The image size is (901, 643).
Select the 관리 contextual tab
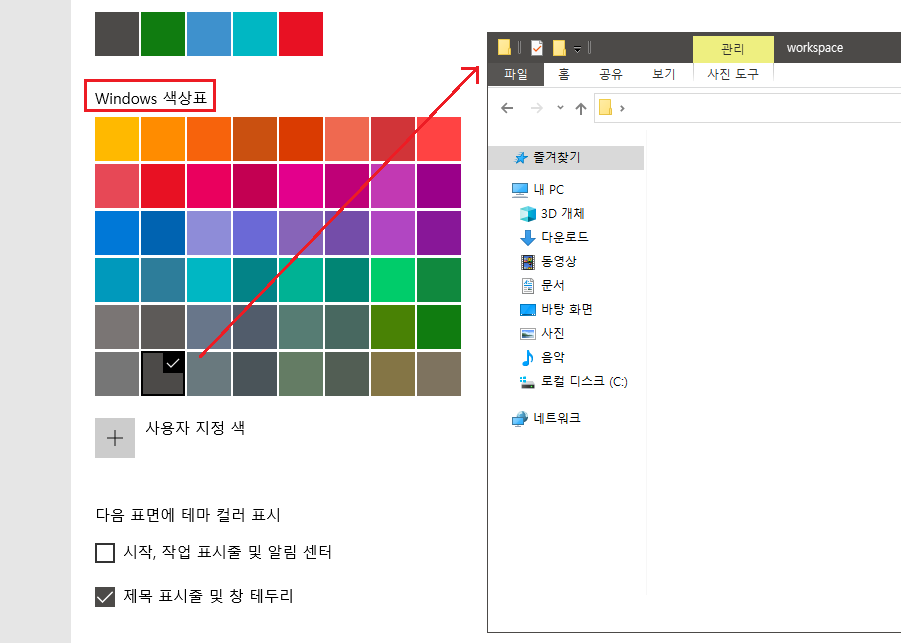pyautogui.click(x=733, y=49)
